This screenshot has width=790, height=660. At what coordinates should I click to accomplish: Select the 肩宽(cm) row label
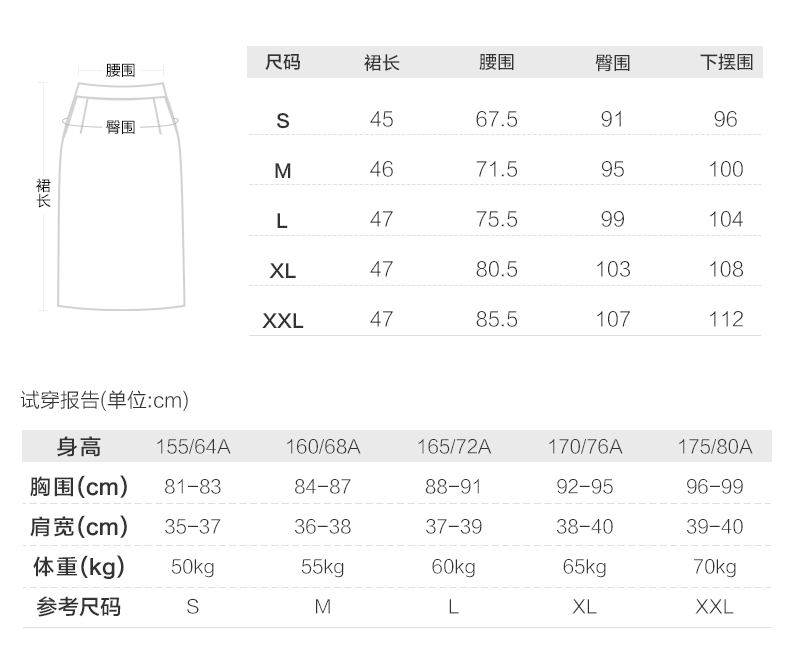coord(79,527)
